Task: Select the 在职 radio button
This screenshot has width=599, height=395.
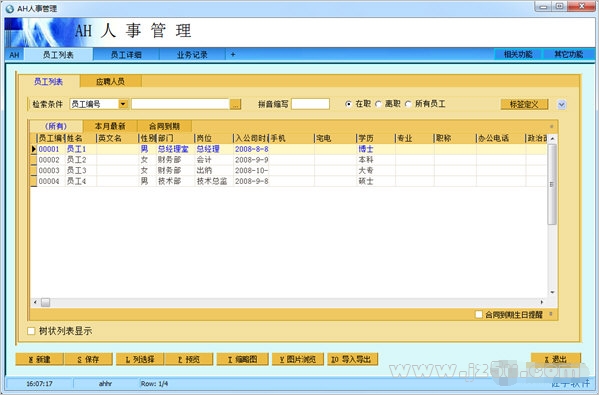Action: (348, 104)
